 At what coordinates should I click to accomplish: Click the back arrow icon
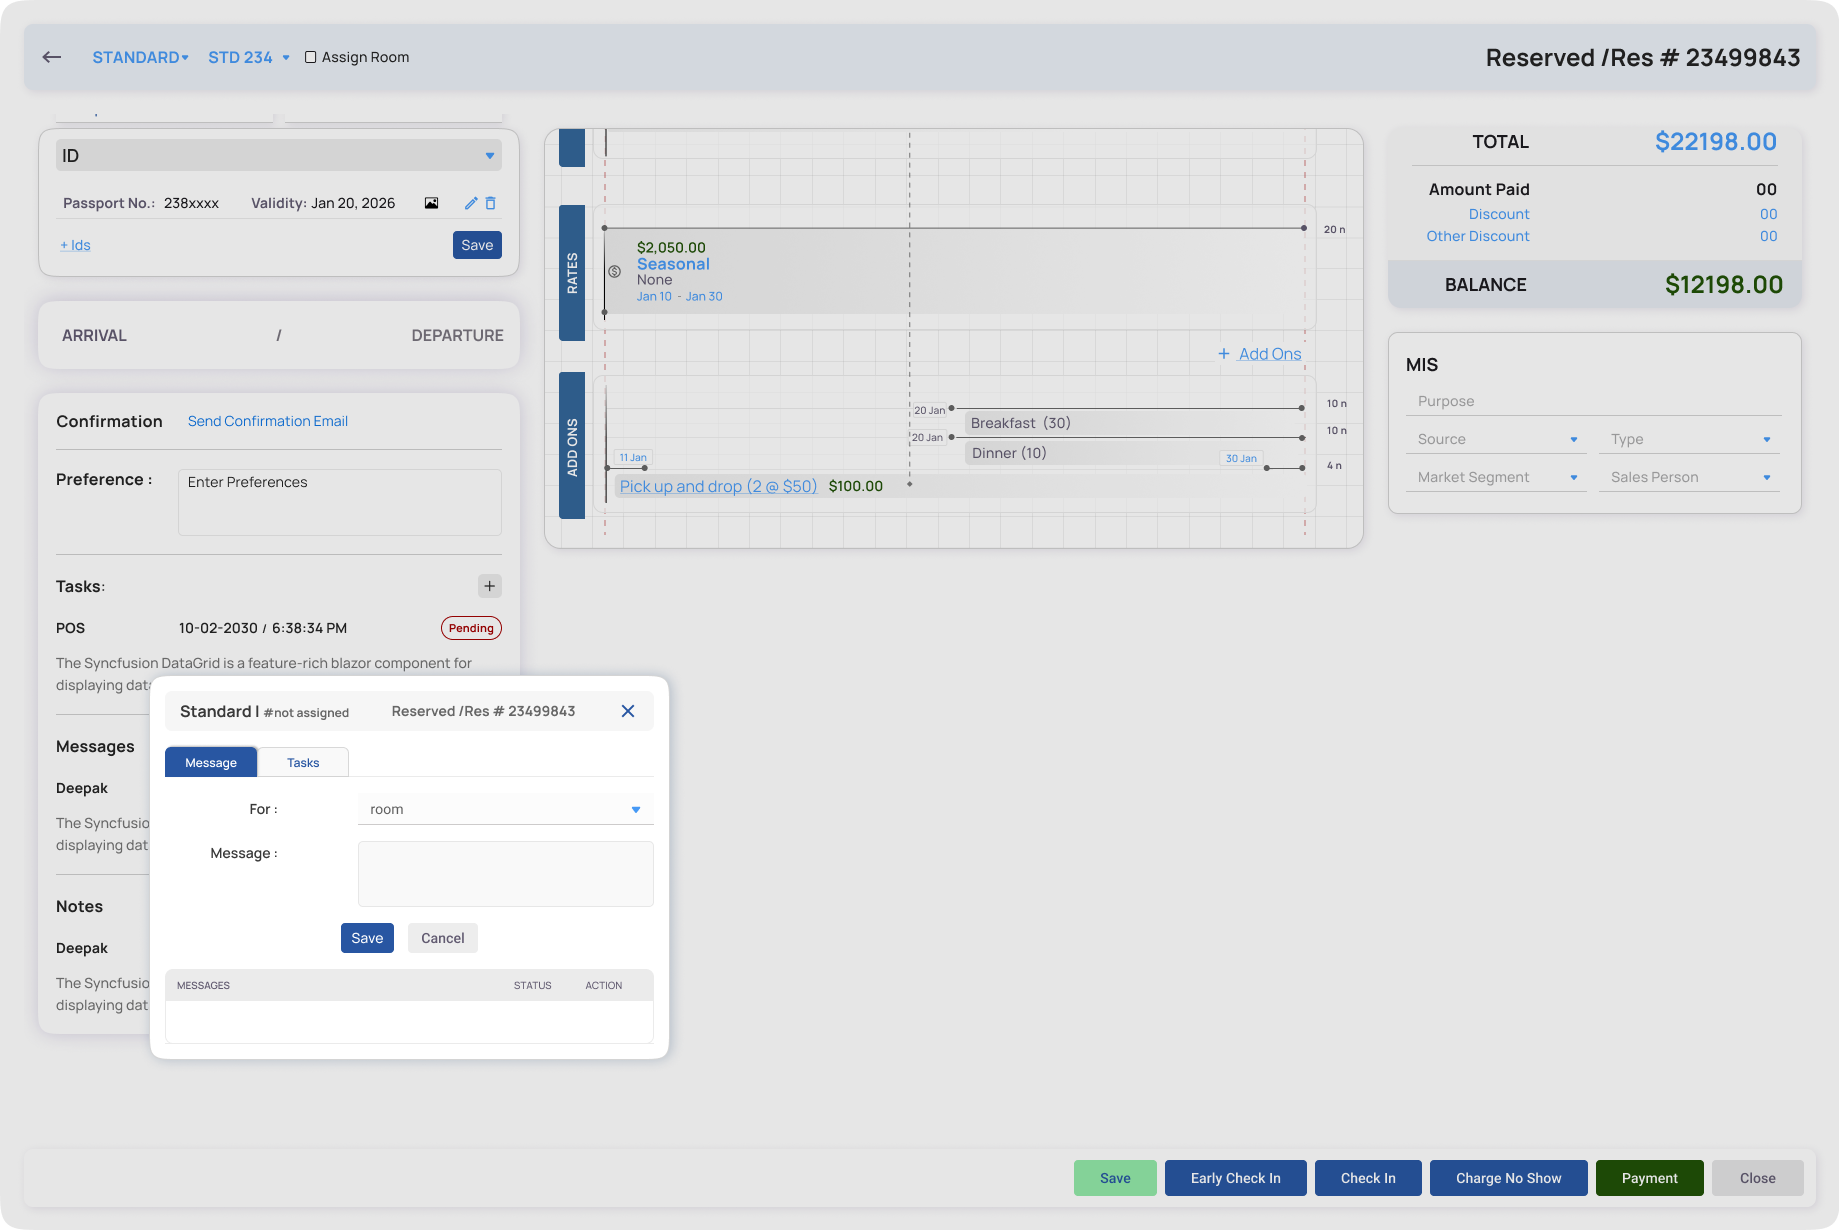point(52,57)
